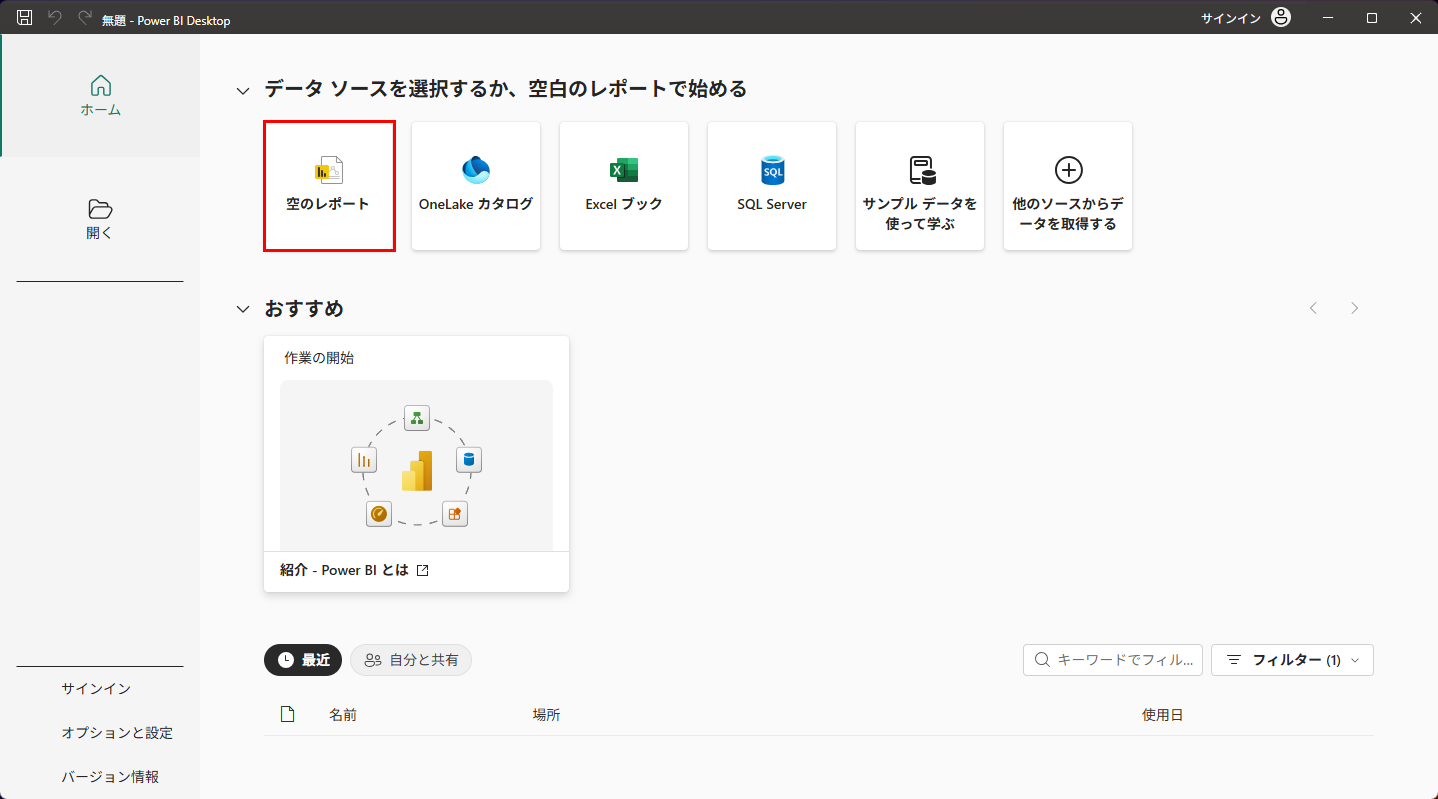Open the フィルター (1) dropdown

point(1292,660)
